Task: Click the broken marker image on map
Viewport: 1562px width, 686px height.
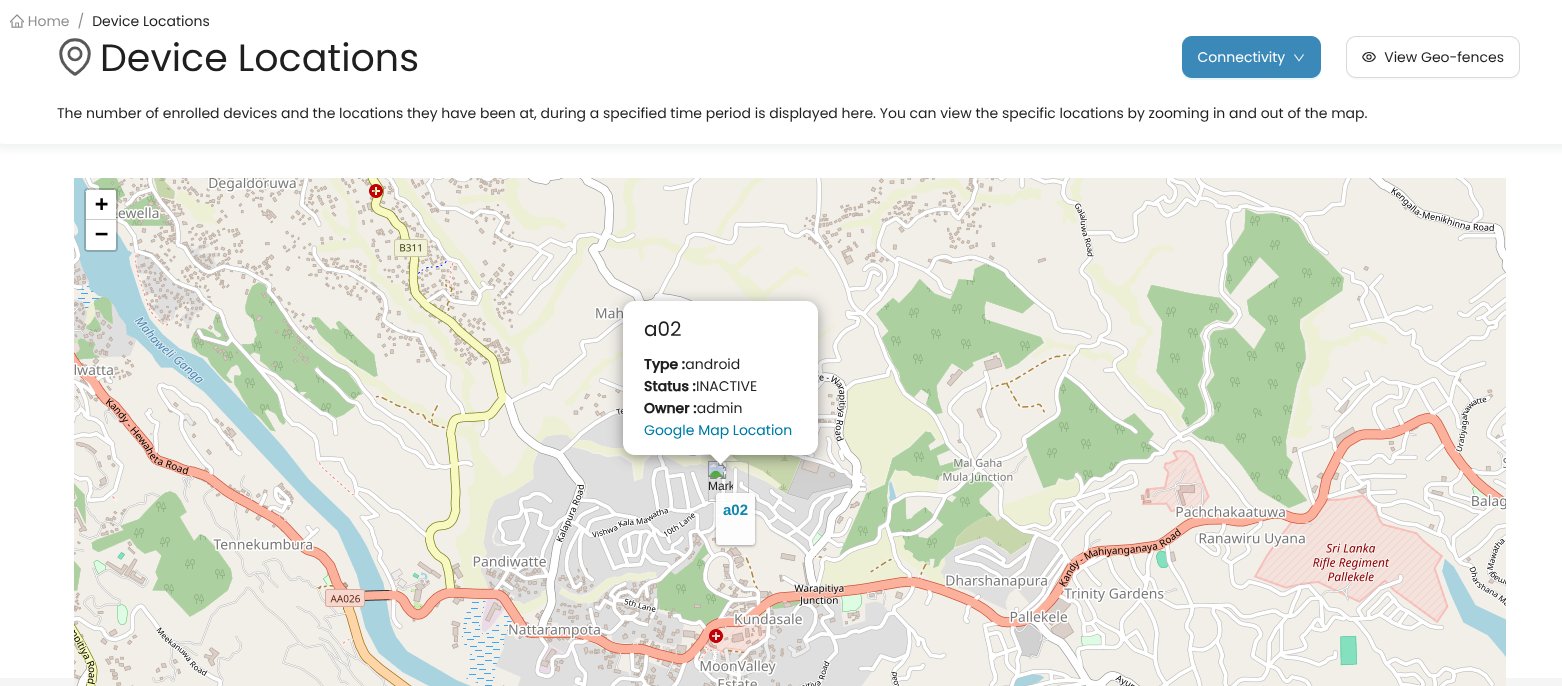Action: point(720,478)
